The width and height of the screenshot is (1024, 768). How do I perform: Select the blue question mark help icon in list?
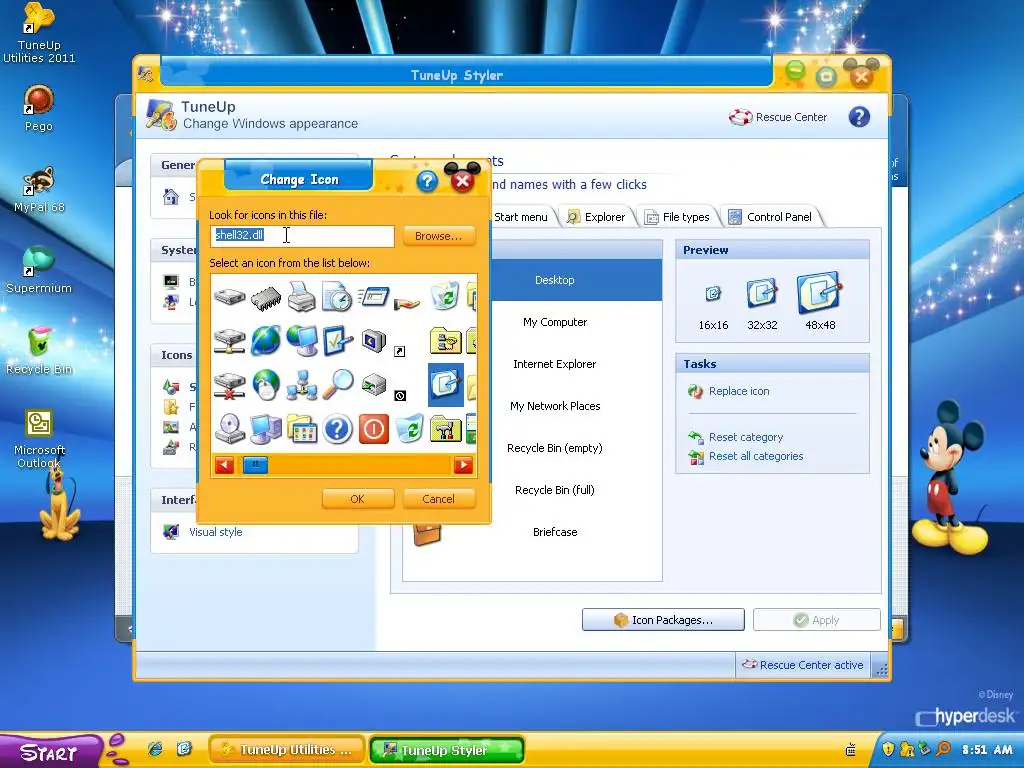click(338, 429)
